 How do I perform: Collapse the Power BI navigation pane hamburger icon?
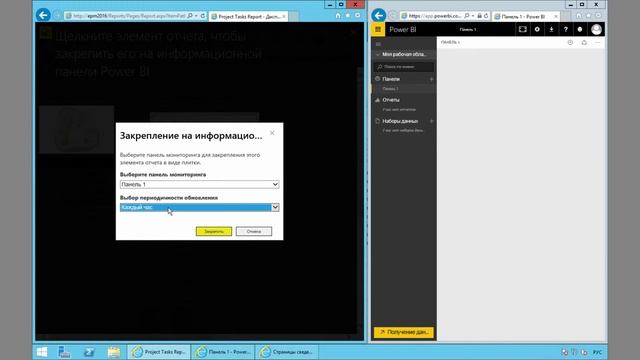click(x=378, y=44)
